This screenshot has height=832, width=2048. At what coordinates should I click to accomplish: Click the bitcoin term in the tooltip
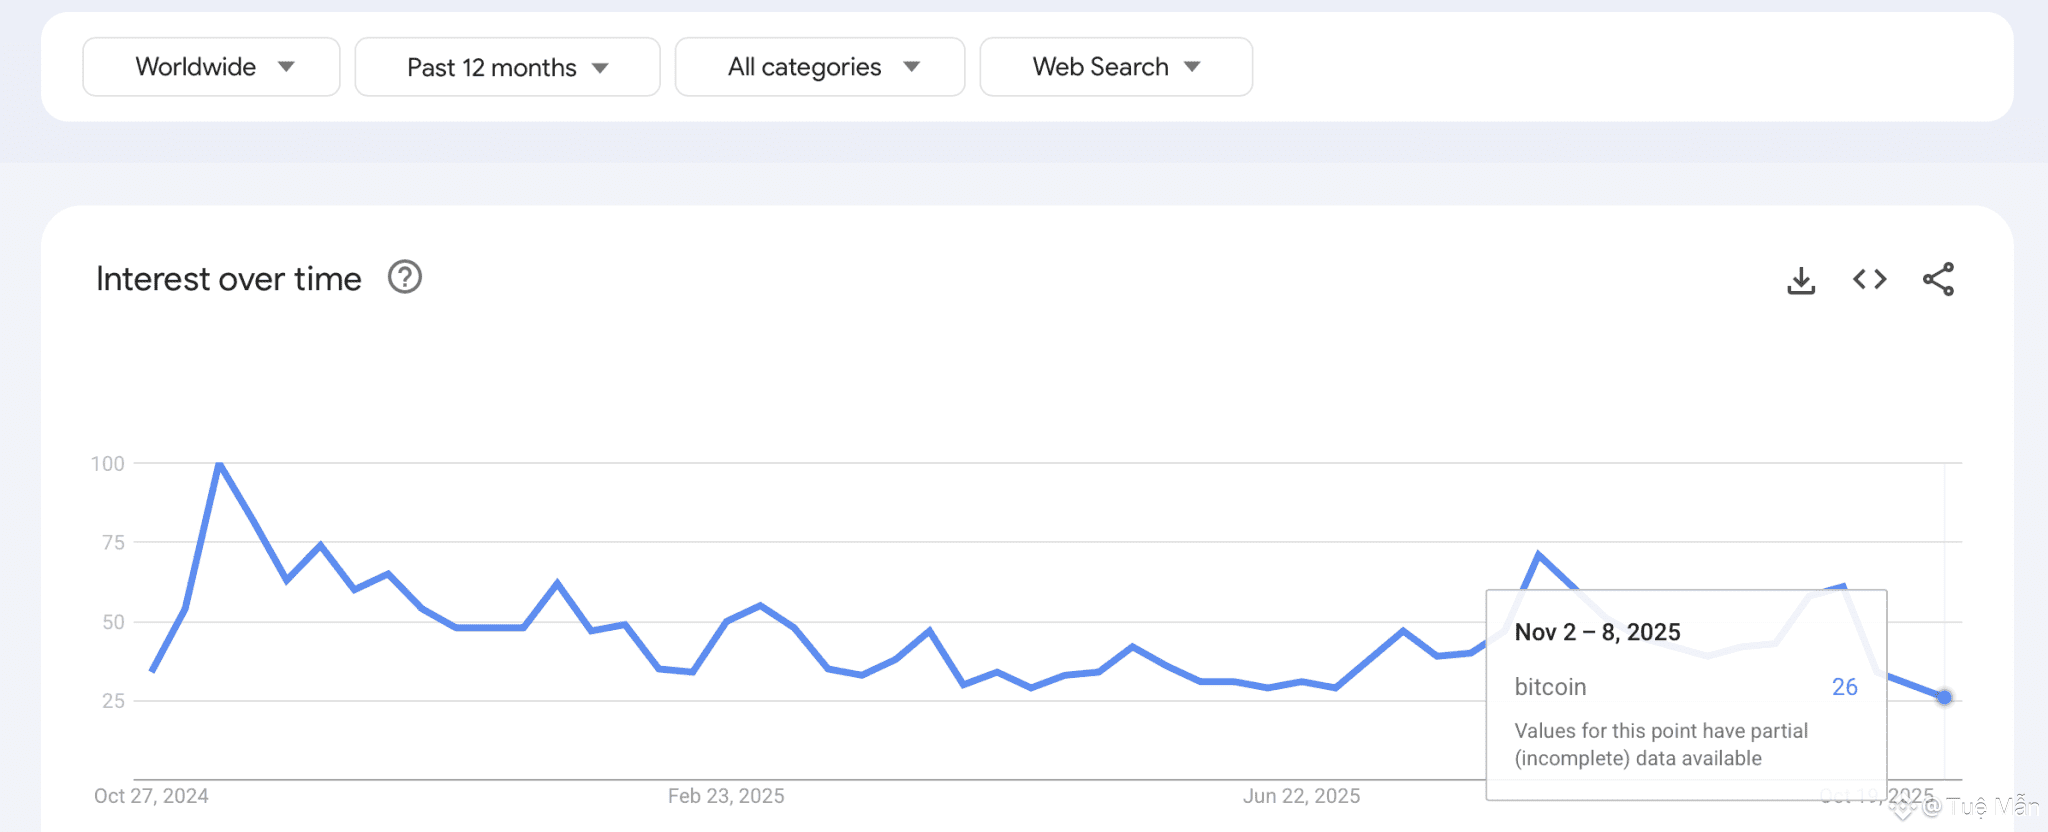1550,687
